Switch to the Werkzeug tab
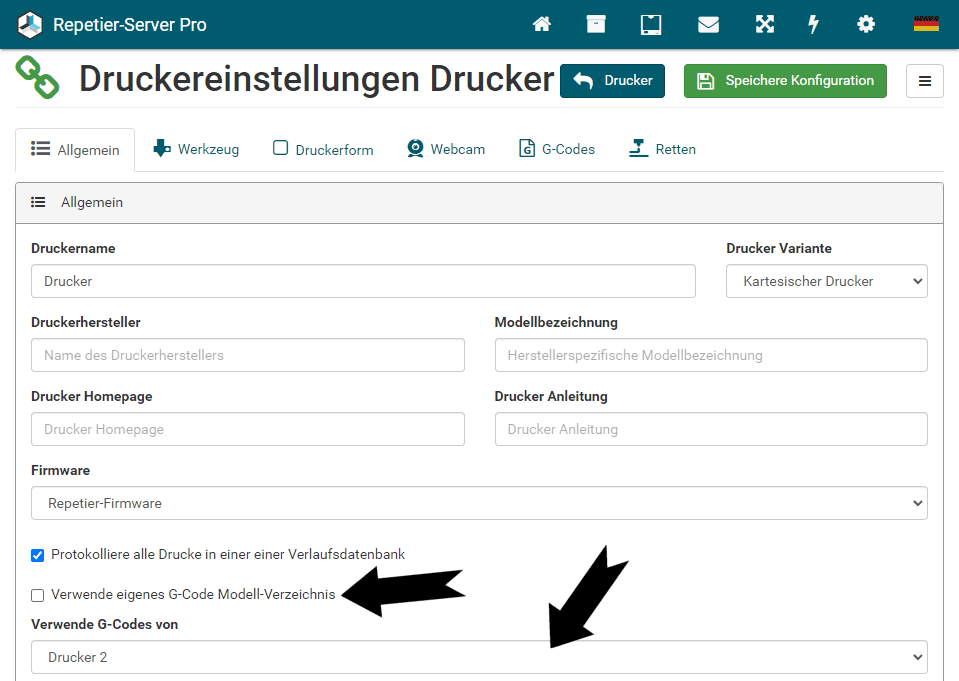 pyautogui.click(x=196, y=149)
